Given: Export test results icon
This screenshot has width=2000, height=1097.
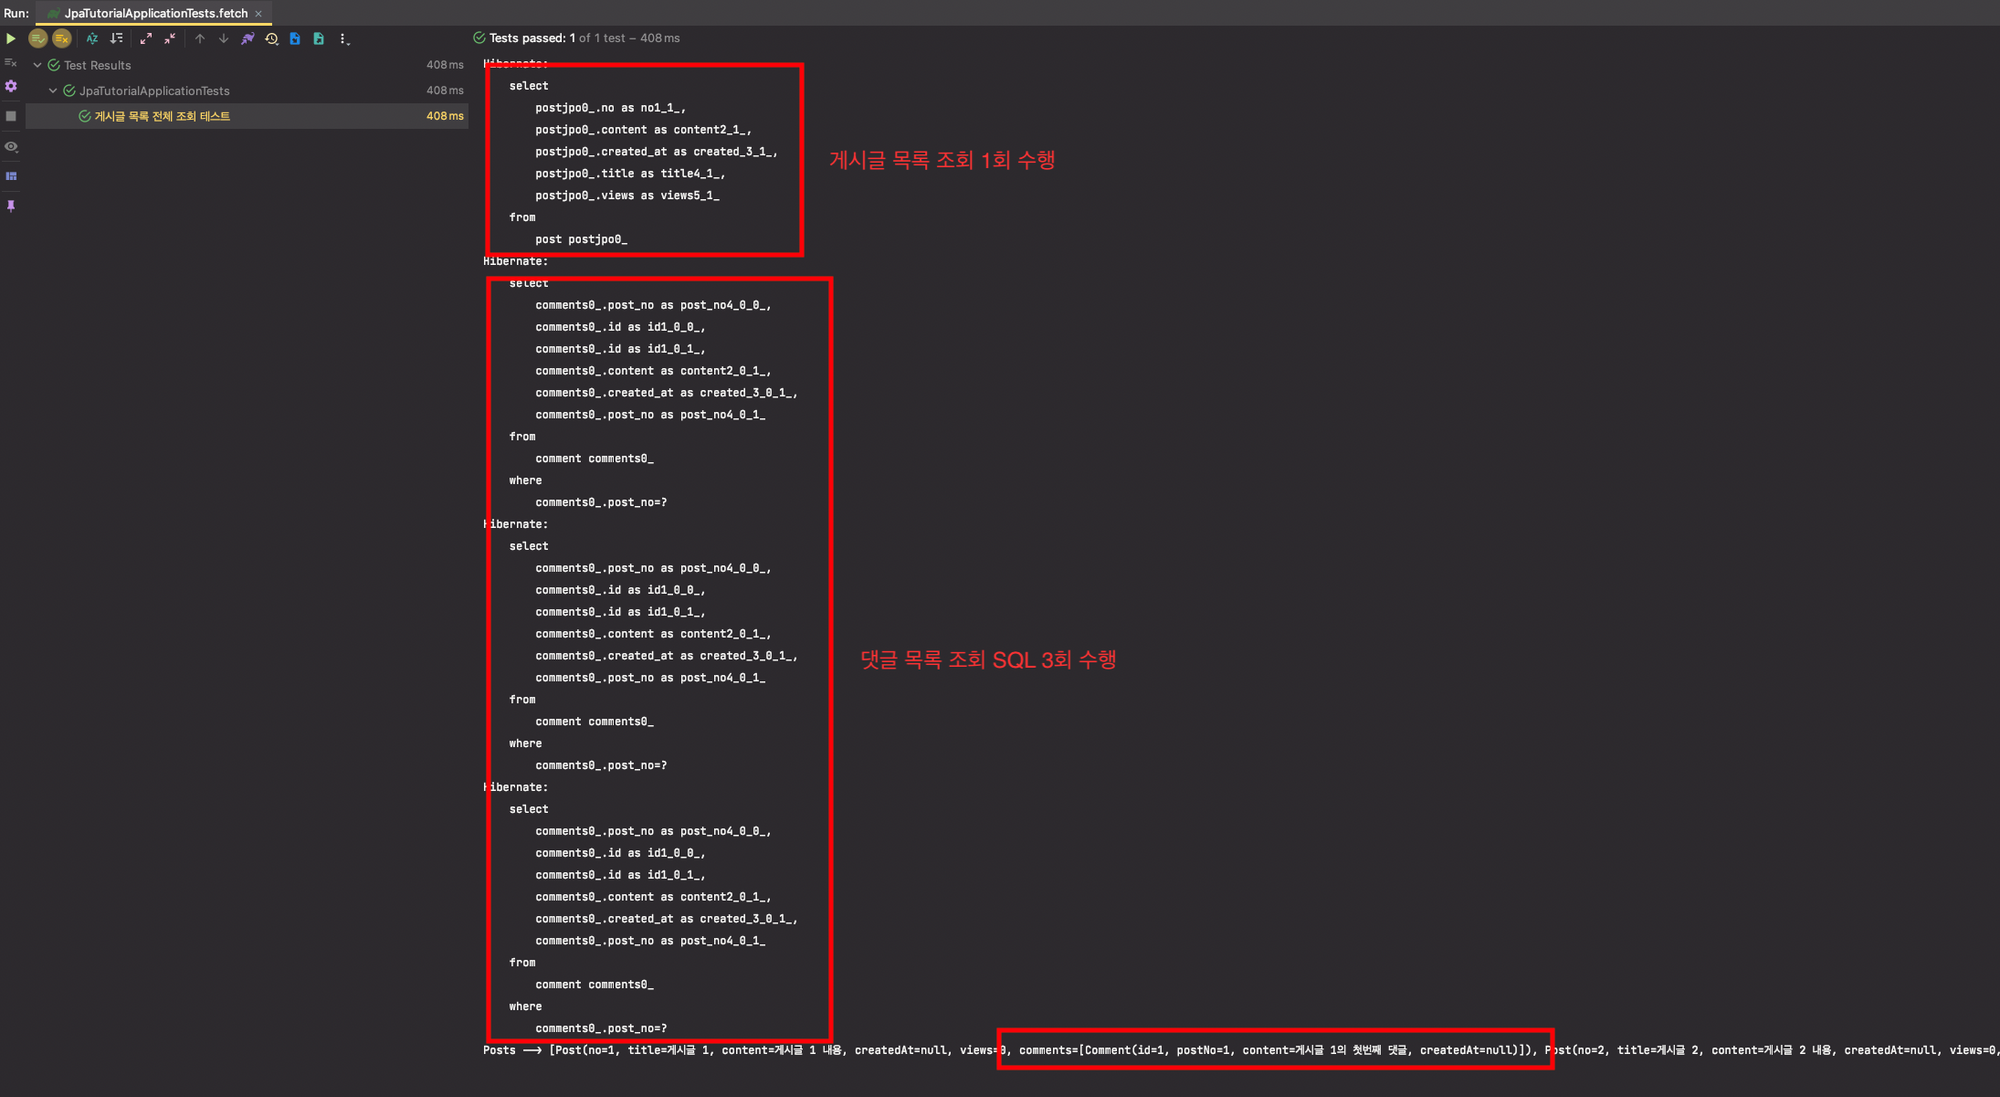Looking at the screenshot, I should tap(319, 39).
